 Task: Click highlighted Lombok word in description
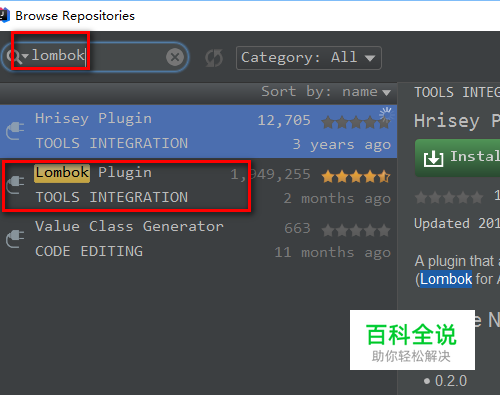point(446,279)
